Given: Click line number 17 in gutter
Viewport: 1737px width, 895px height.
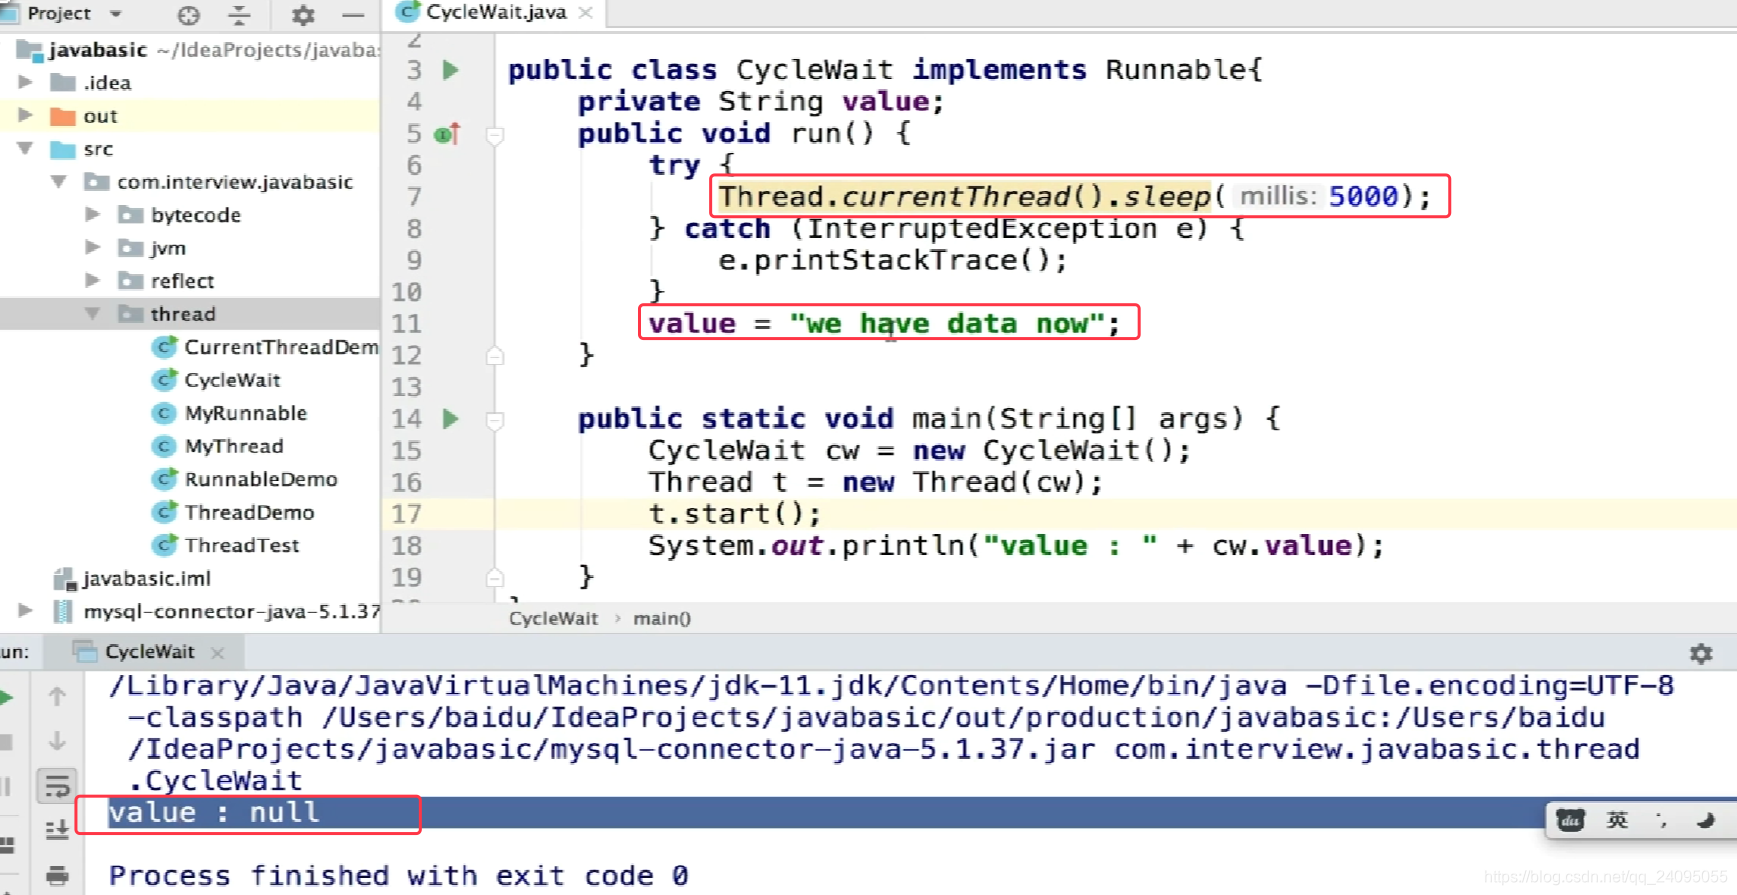Looking at the screenshot, I should click(x=406, y=514).
